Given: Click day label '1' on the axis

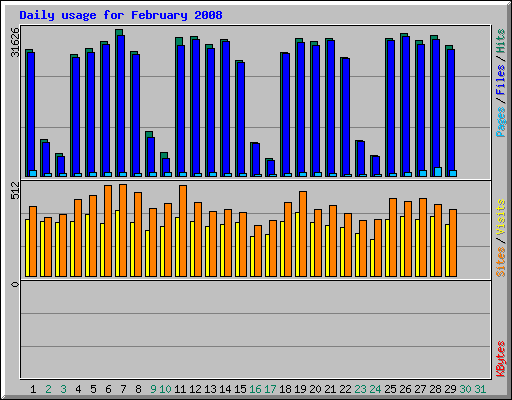Looking at the screenshot, I should [x=33, y=389].
